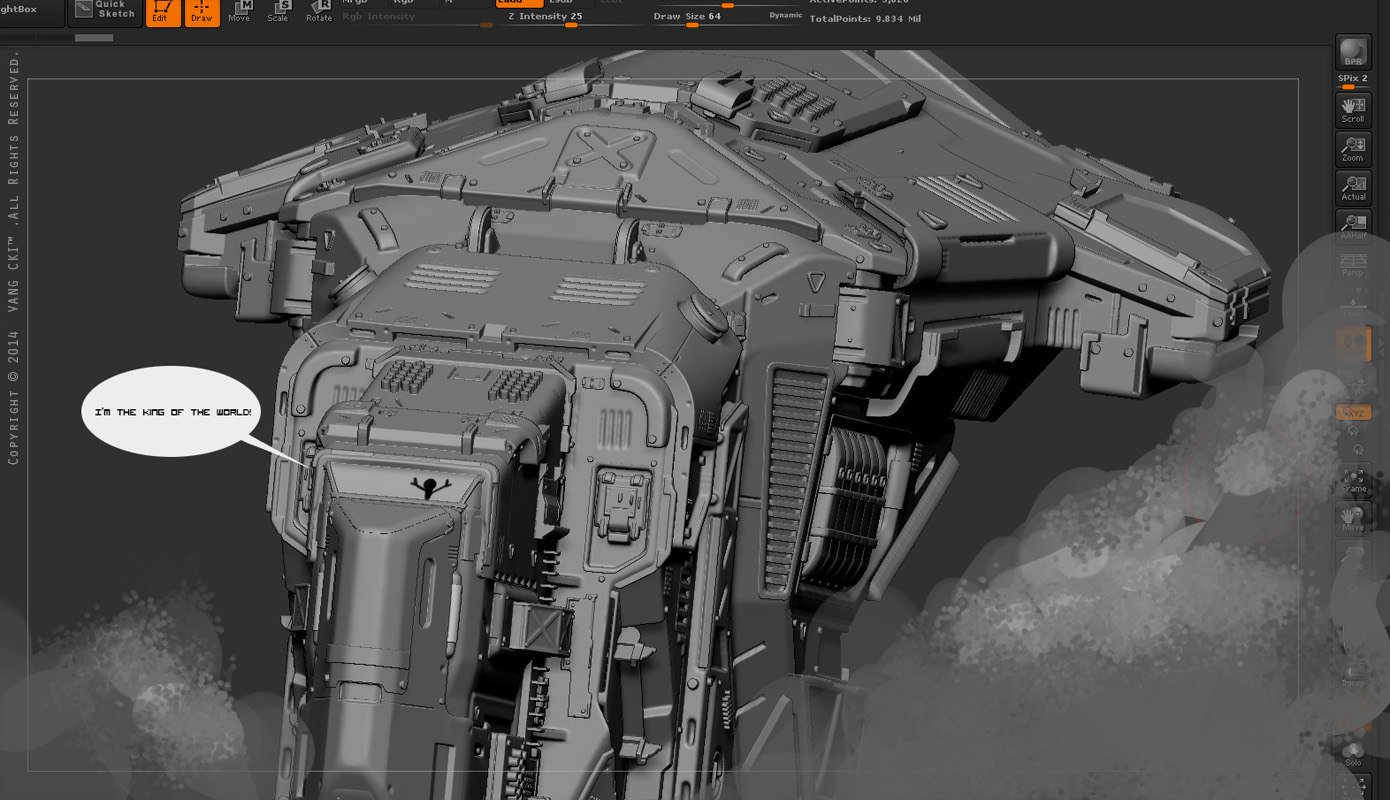Toggle Persp perspective view
This screenshot has height=800, width=1390.
tap(1353, 265)
